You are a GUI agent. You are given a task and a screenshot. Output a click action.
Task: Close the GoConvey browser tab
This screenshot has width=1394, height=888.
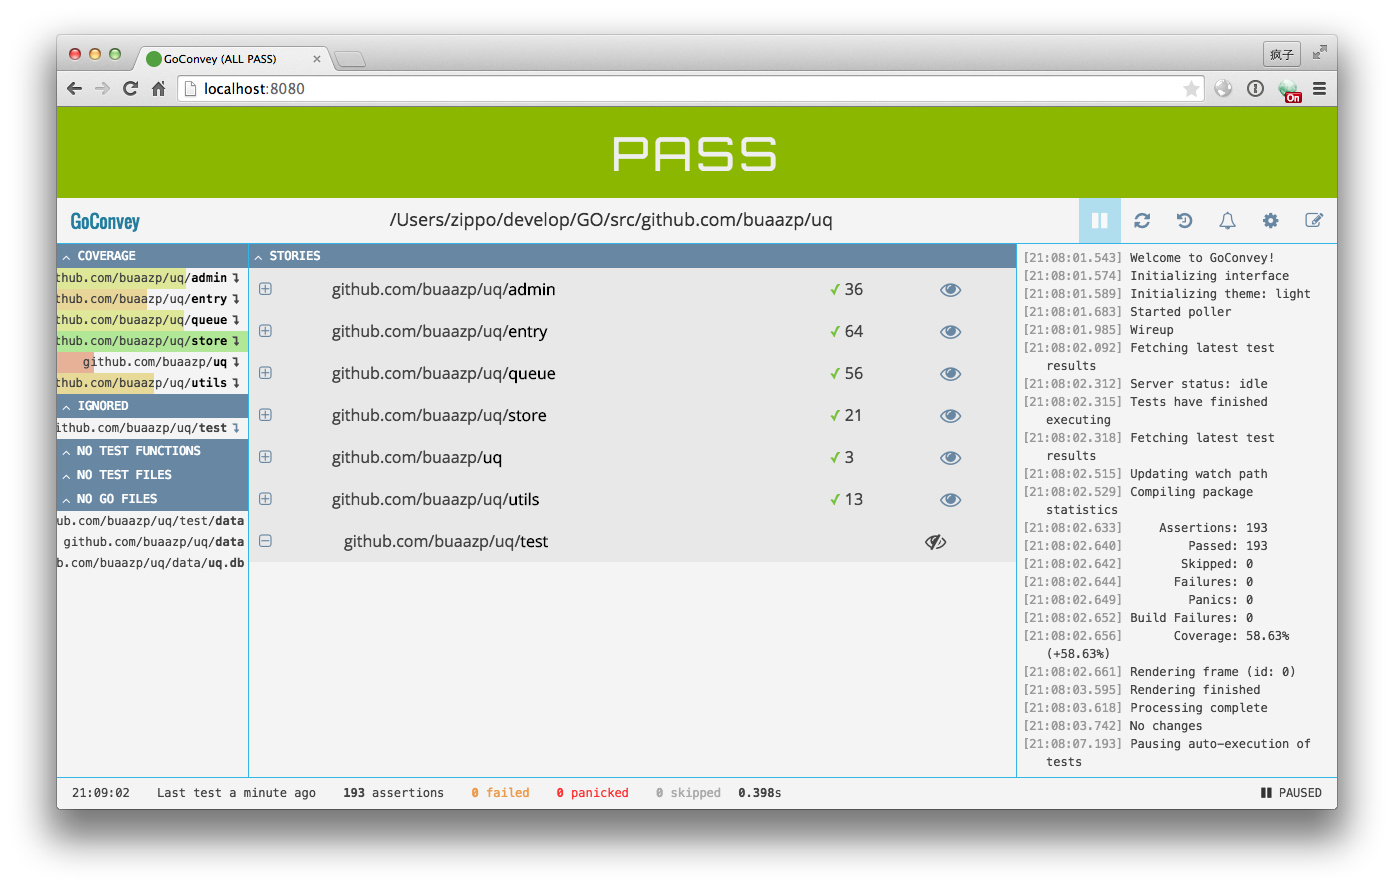pyautogui.click(x=317, y=59)
